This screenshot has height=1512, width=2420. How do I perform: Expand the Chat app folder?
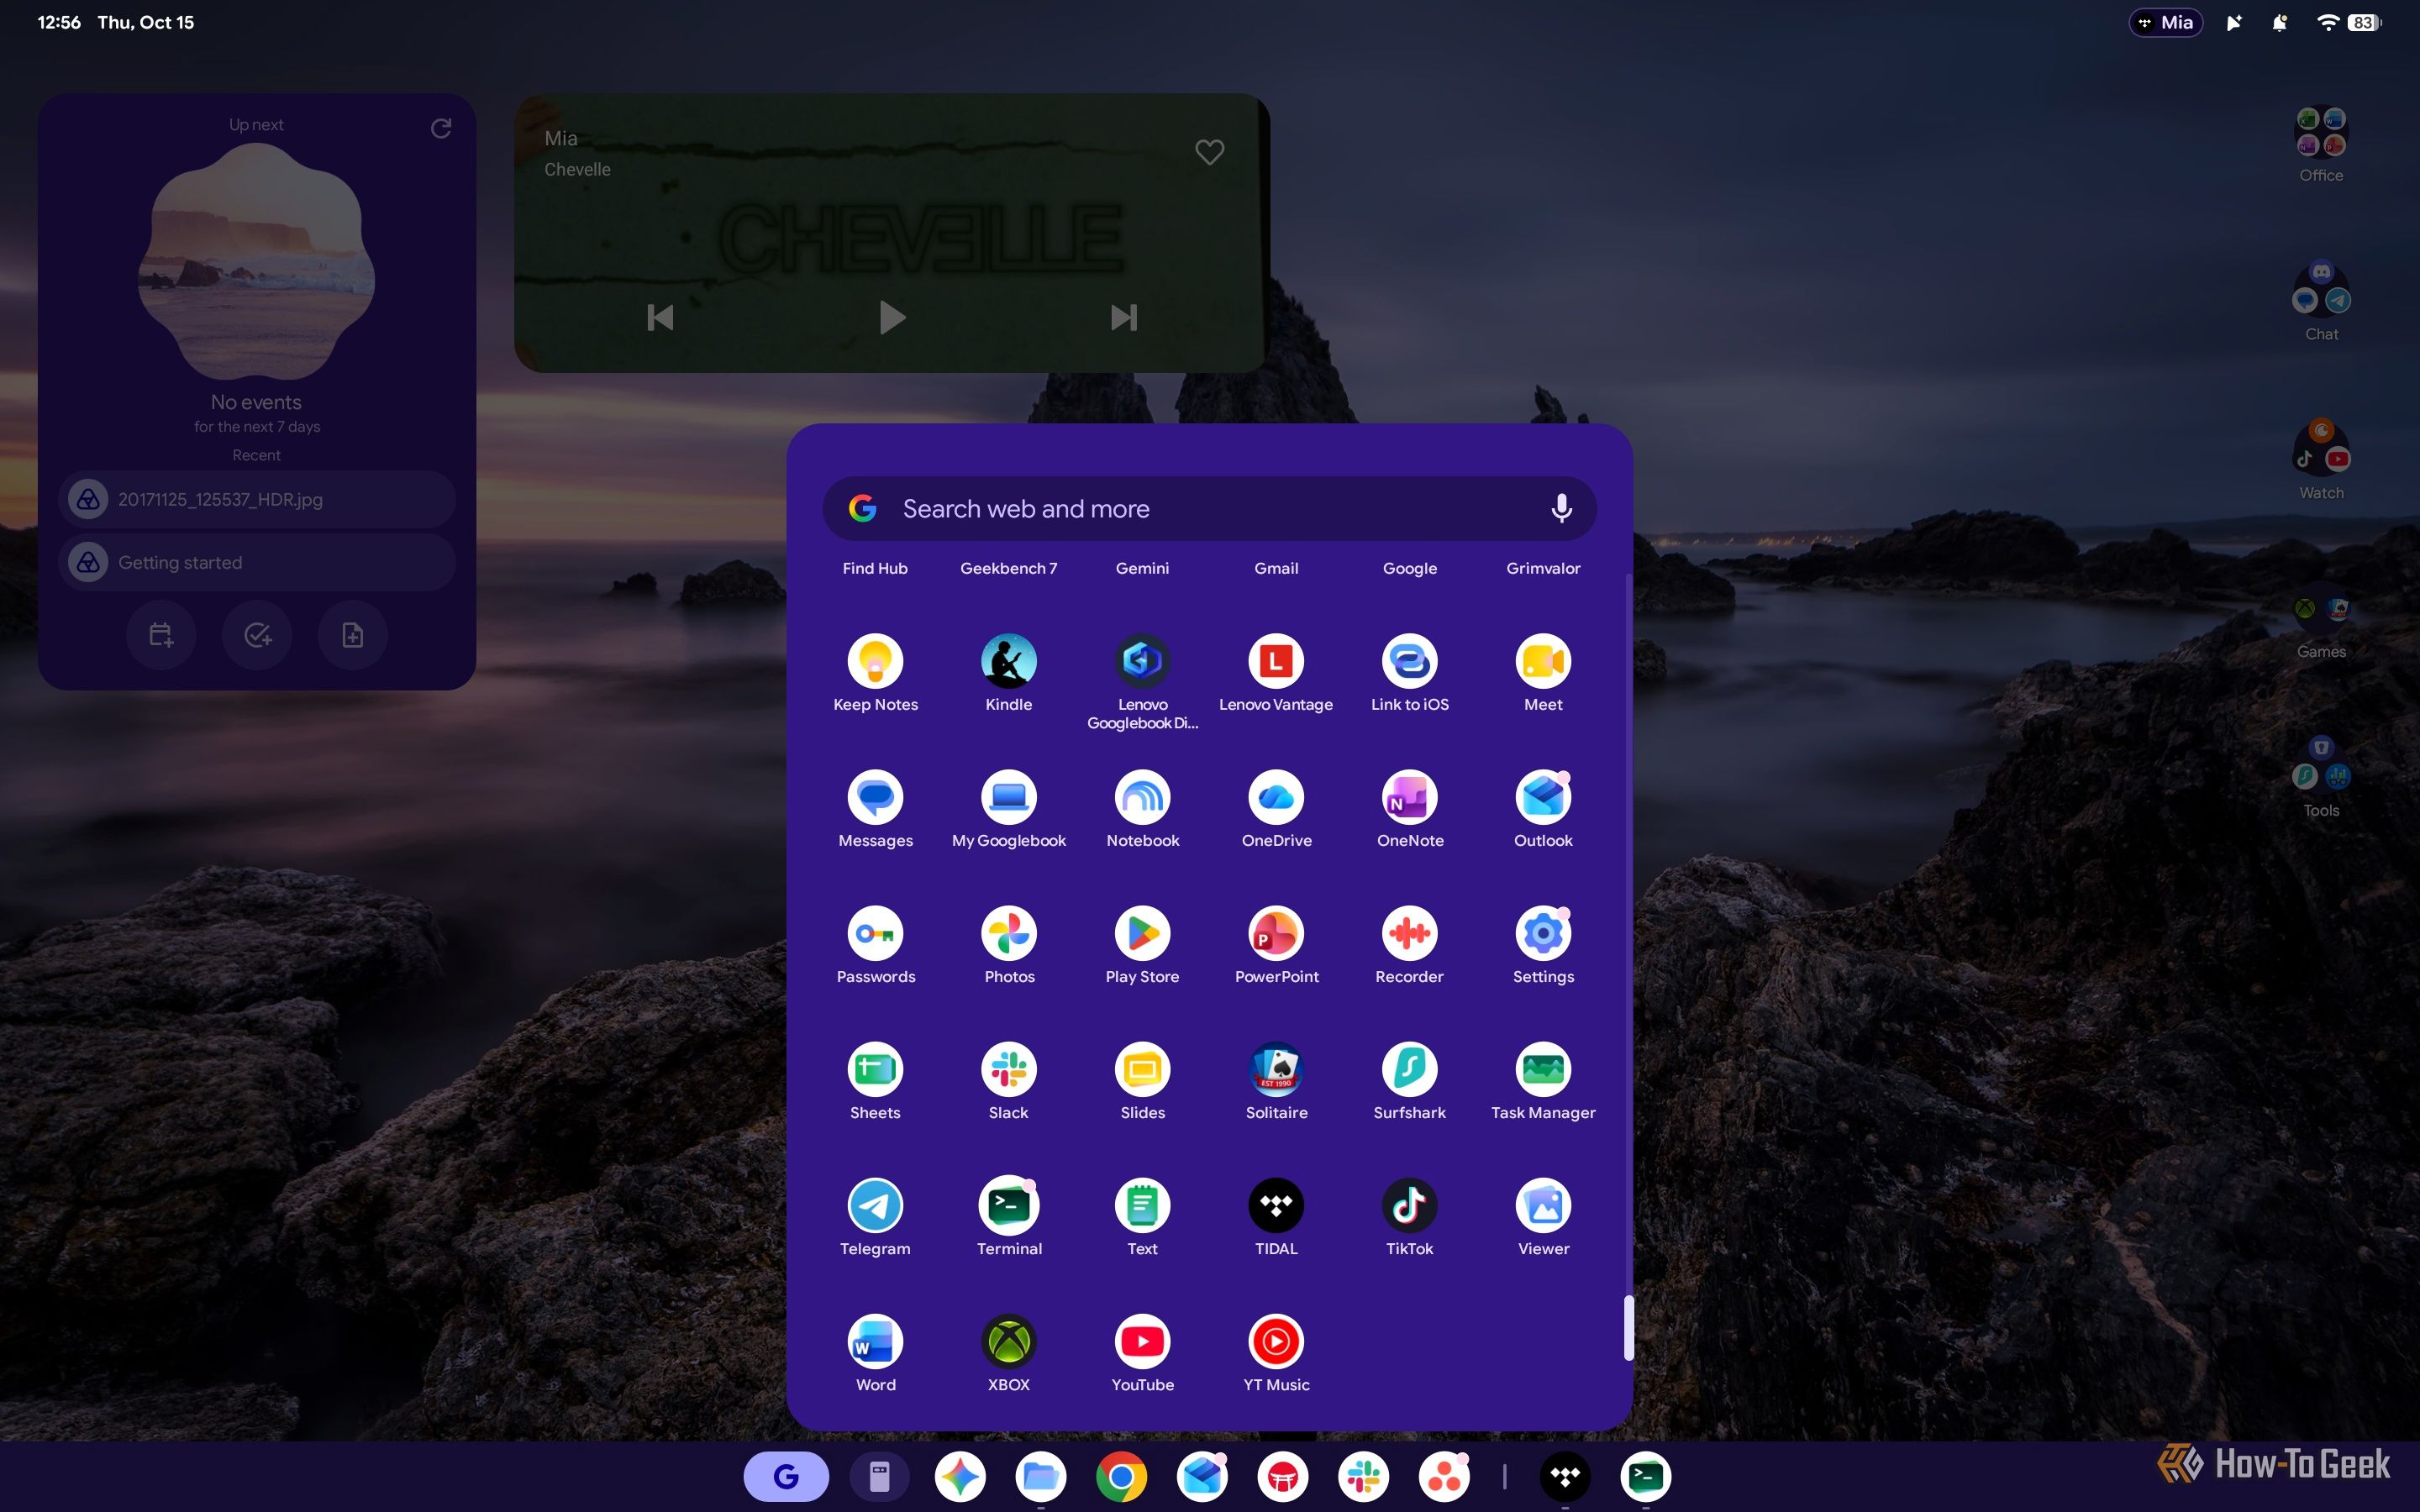[x=2320, y=291]
